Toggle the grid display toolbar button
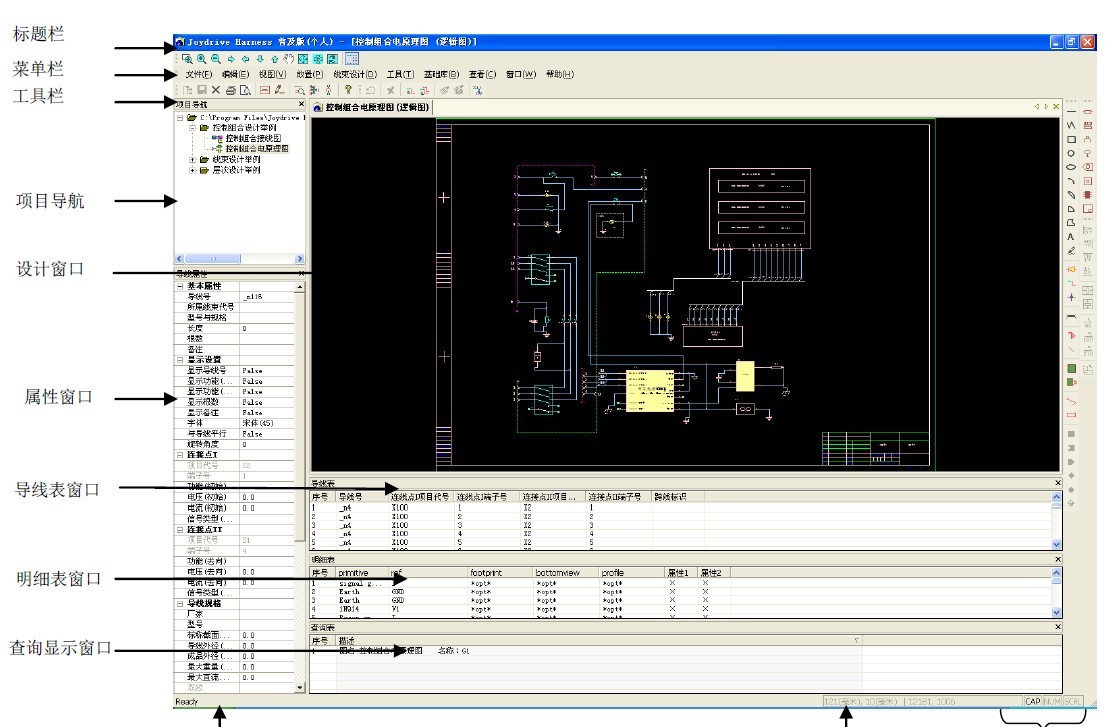Image resolution: width=1110 pixels, height=727 pixels. pyautogui.click(x=352, y=60)
